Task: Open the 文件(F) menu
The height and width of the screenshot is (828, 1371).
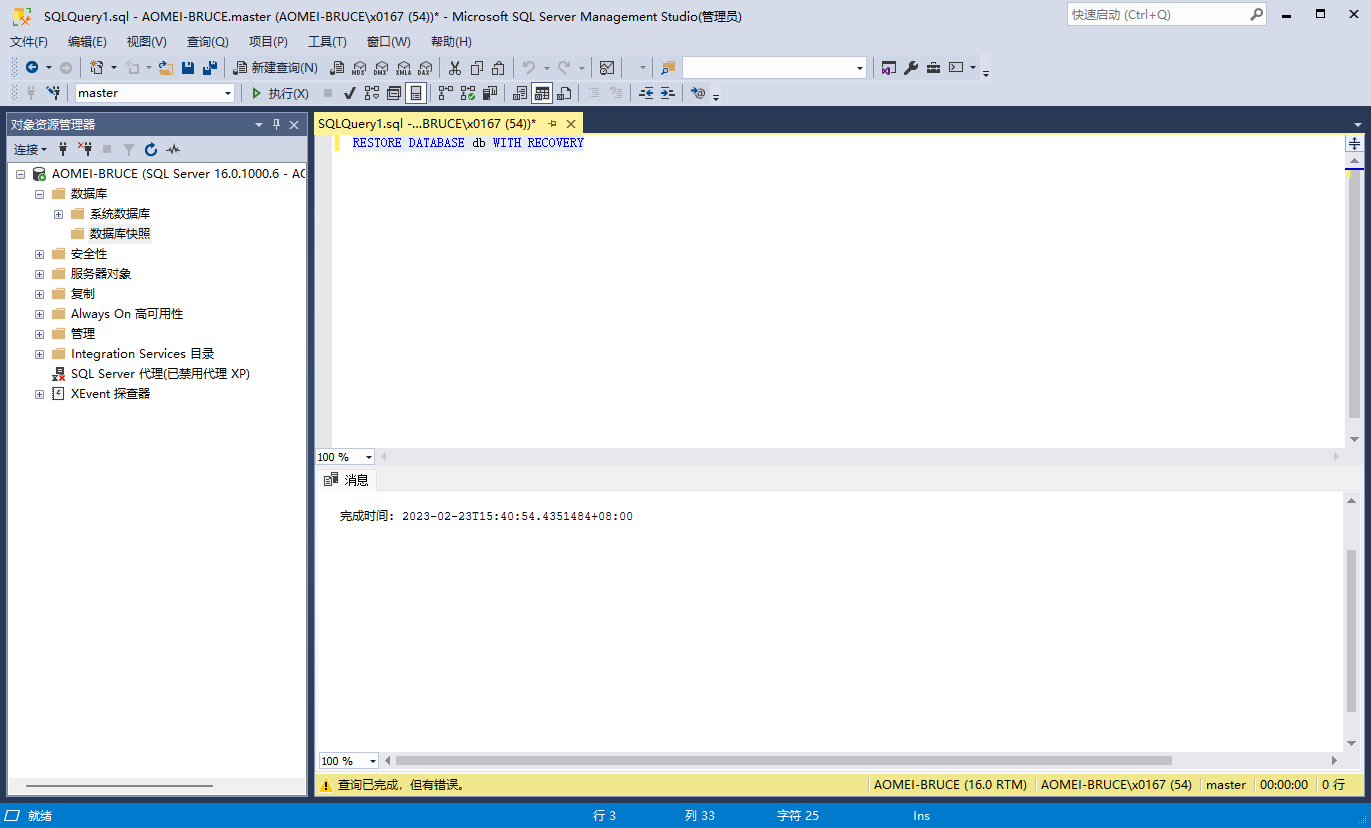Action: pyautogui.click(x=29, y=42)
